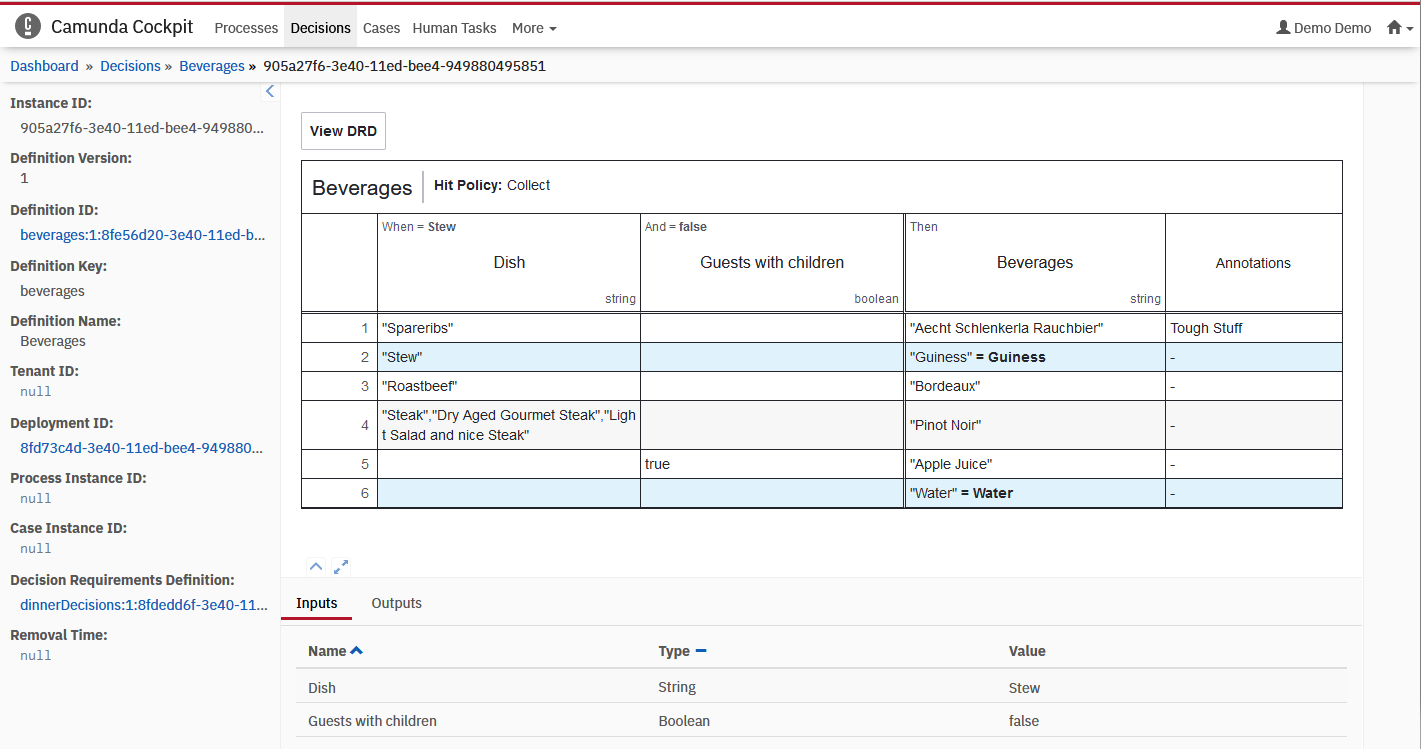Open the Beverages breadcrumb link
The image size is (1421, 749).
click(212, 66)
